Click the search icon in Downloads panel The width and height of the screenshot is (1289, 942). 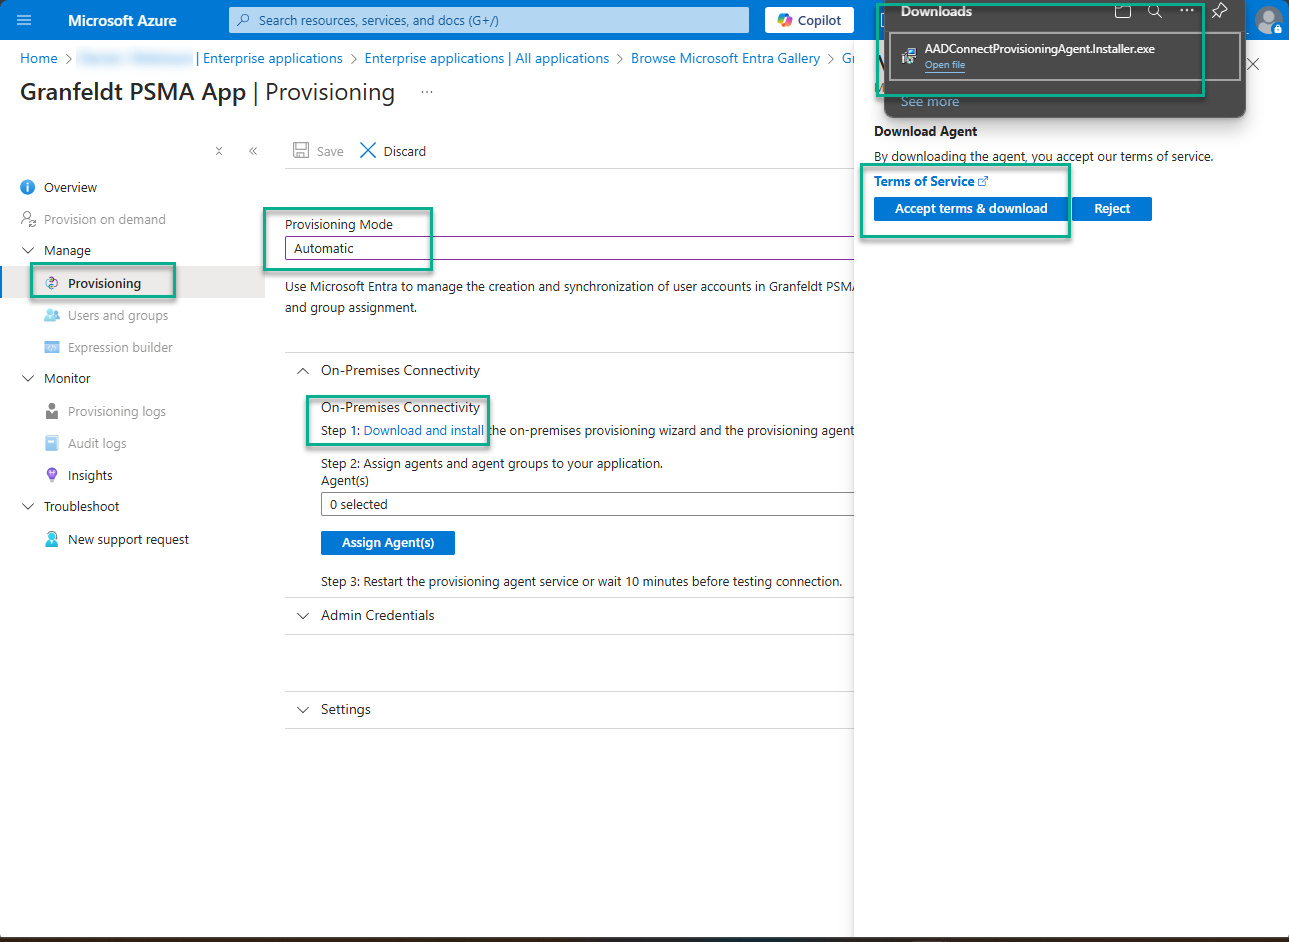[x=1155, y=11]
